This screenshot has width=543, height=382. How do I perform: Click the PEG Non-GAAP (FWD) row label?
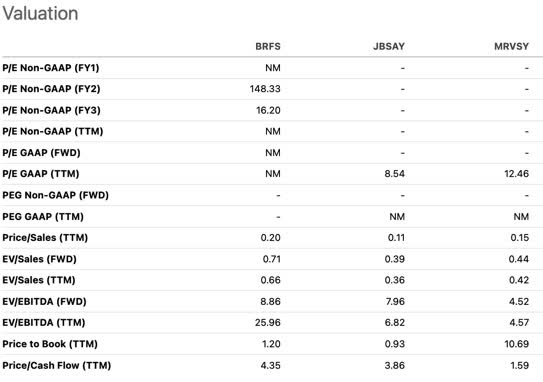click(55, 195)
